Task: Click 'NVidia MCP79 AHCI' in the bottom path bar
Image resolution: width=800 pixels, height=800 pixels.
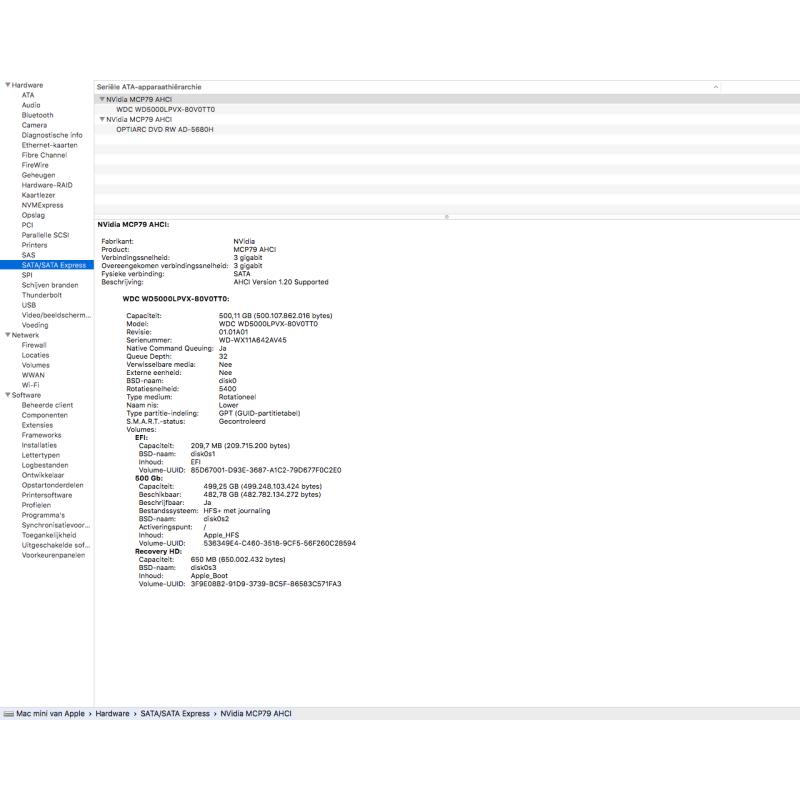Action: pos(256,714)
